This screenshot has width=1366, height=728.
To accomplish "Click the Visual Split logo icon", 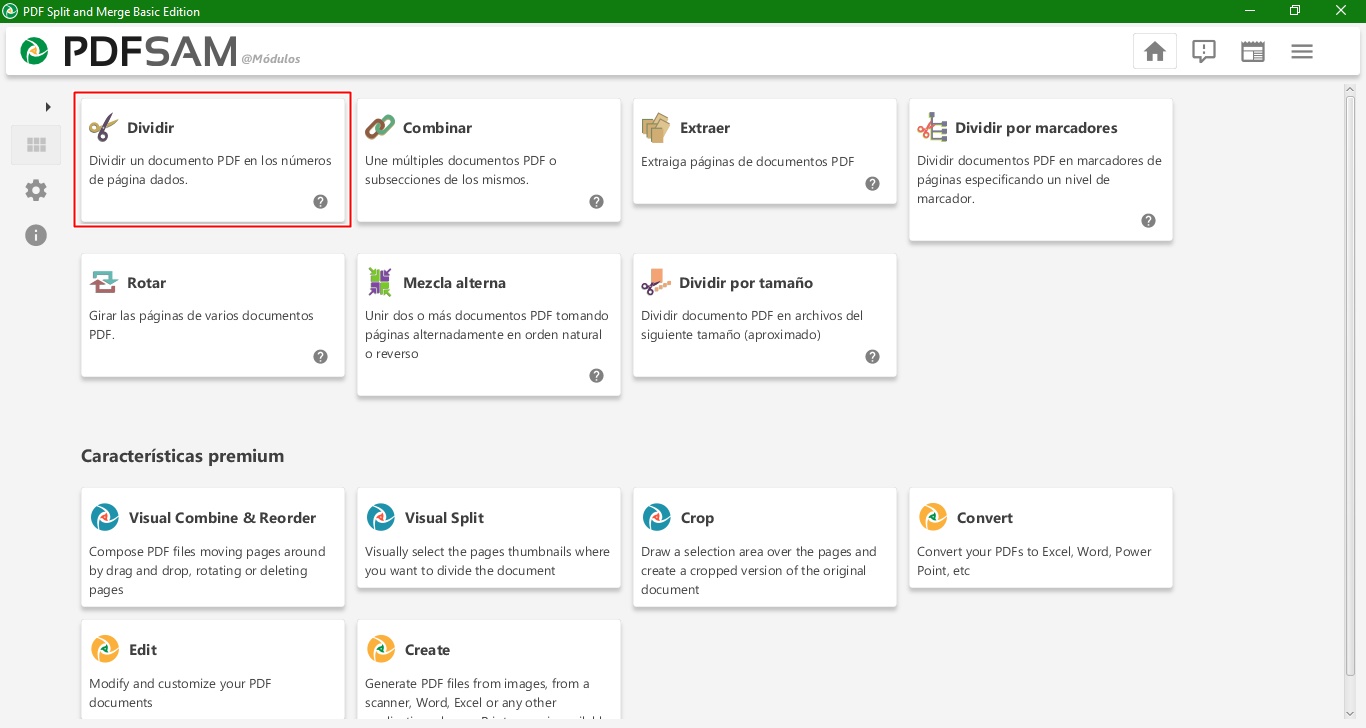I will (x=381, y=517).
